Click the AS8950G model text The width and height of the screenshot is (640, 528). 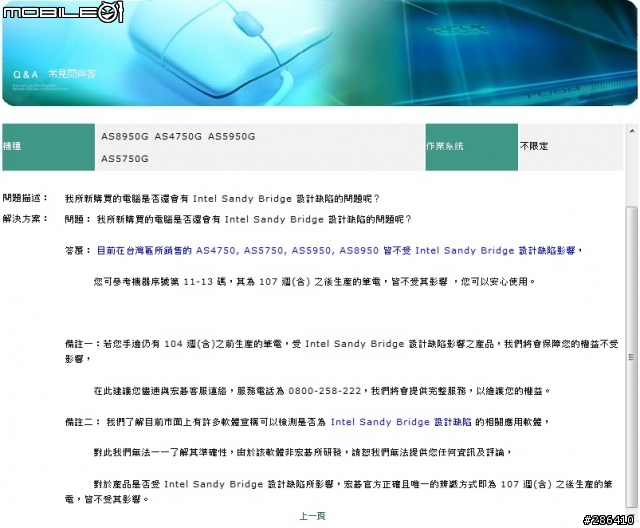(x=124, y=137)
